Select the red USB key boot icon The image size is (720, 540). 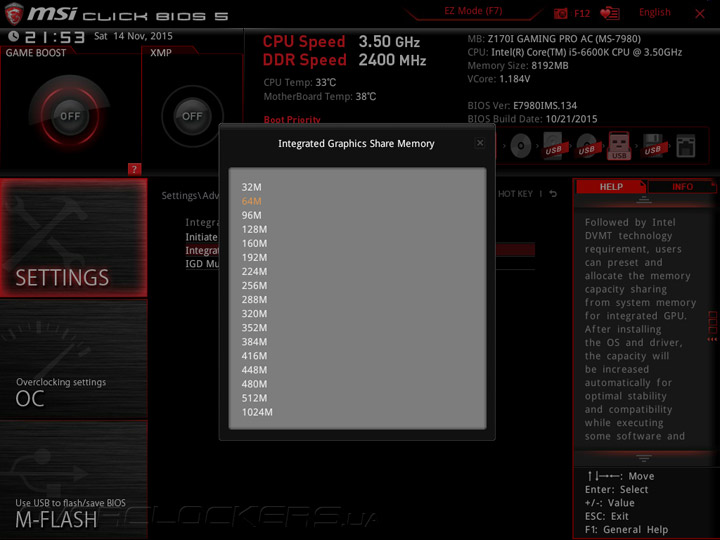tap(619, 146)
